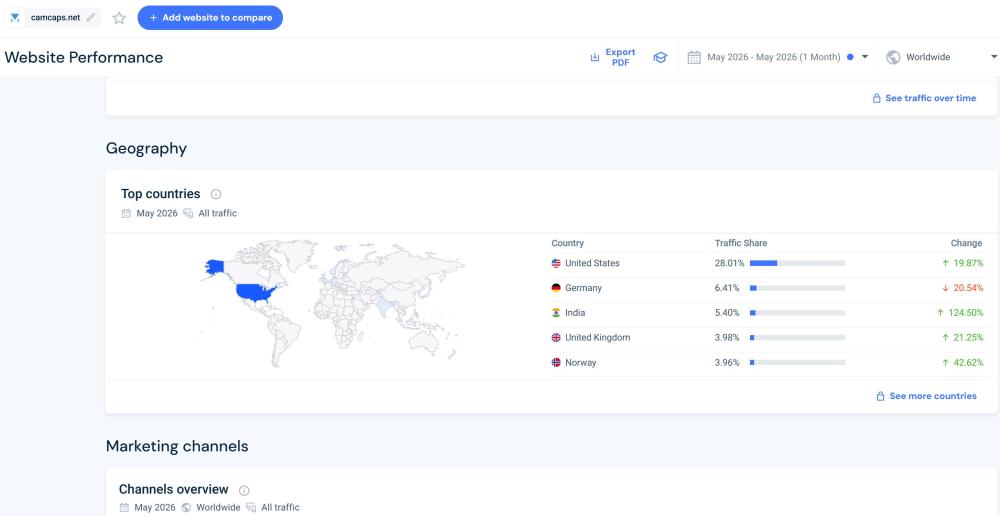Click the United Kingdom flag icon
This screenshot has width=1000, height=516.
(x=556, y=337)
